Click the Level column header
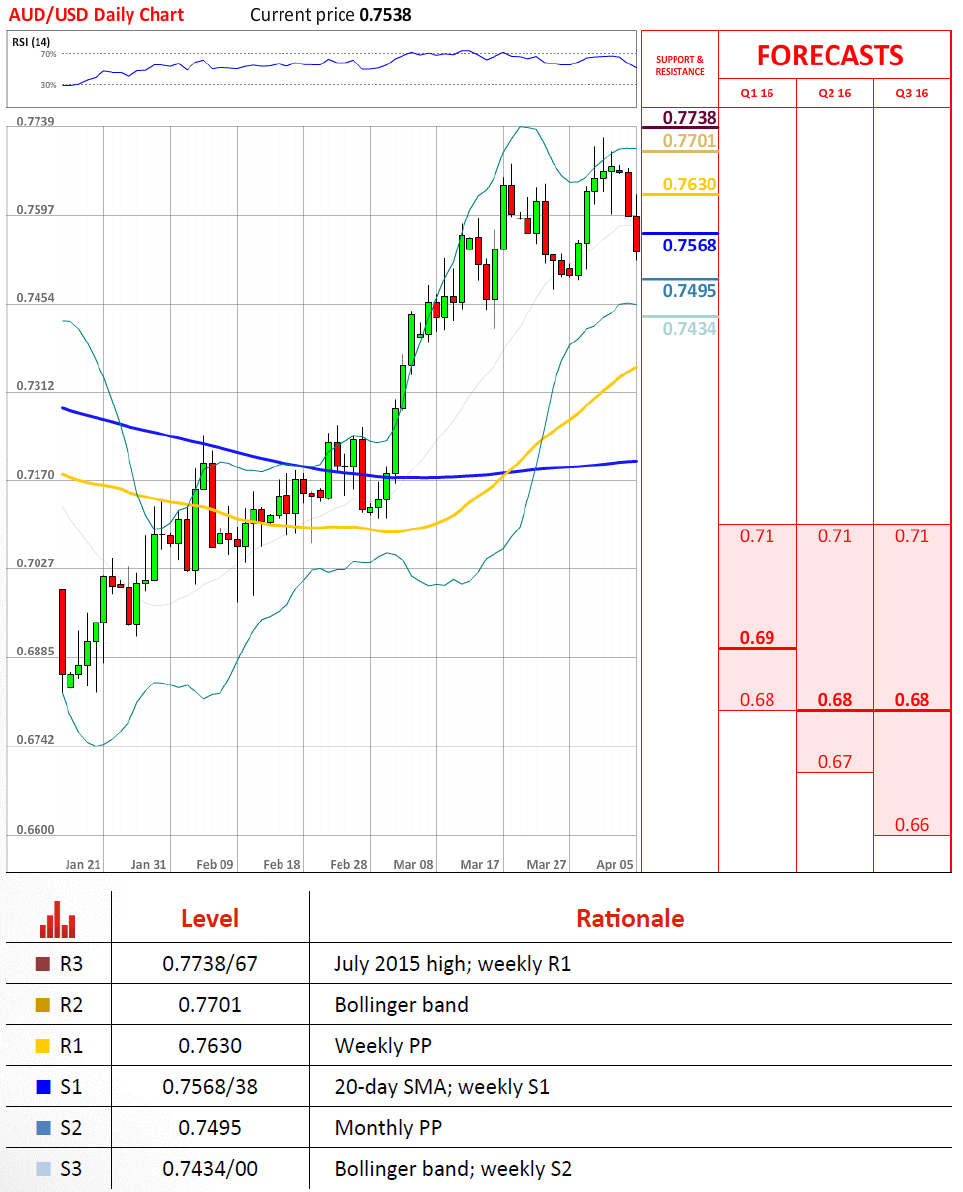The width and height of the screenshot is (963, 1192). pos(210,918)
